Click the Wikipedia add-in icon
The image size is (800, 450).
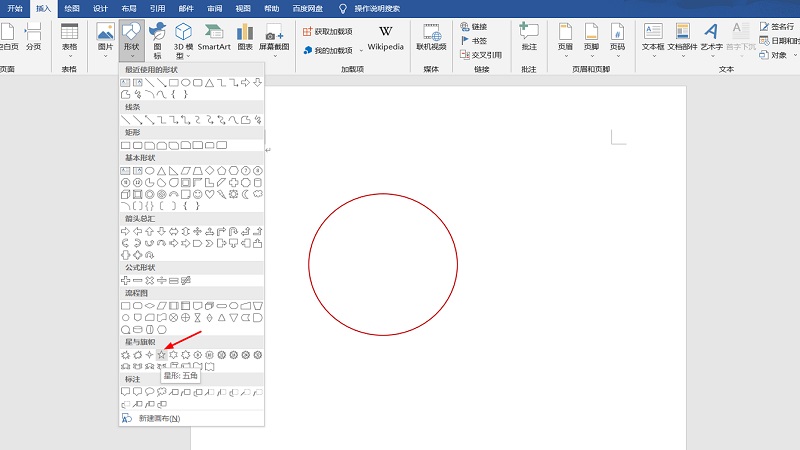tap(386, 36)
